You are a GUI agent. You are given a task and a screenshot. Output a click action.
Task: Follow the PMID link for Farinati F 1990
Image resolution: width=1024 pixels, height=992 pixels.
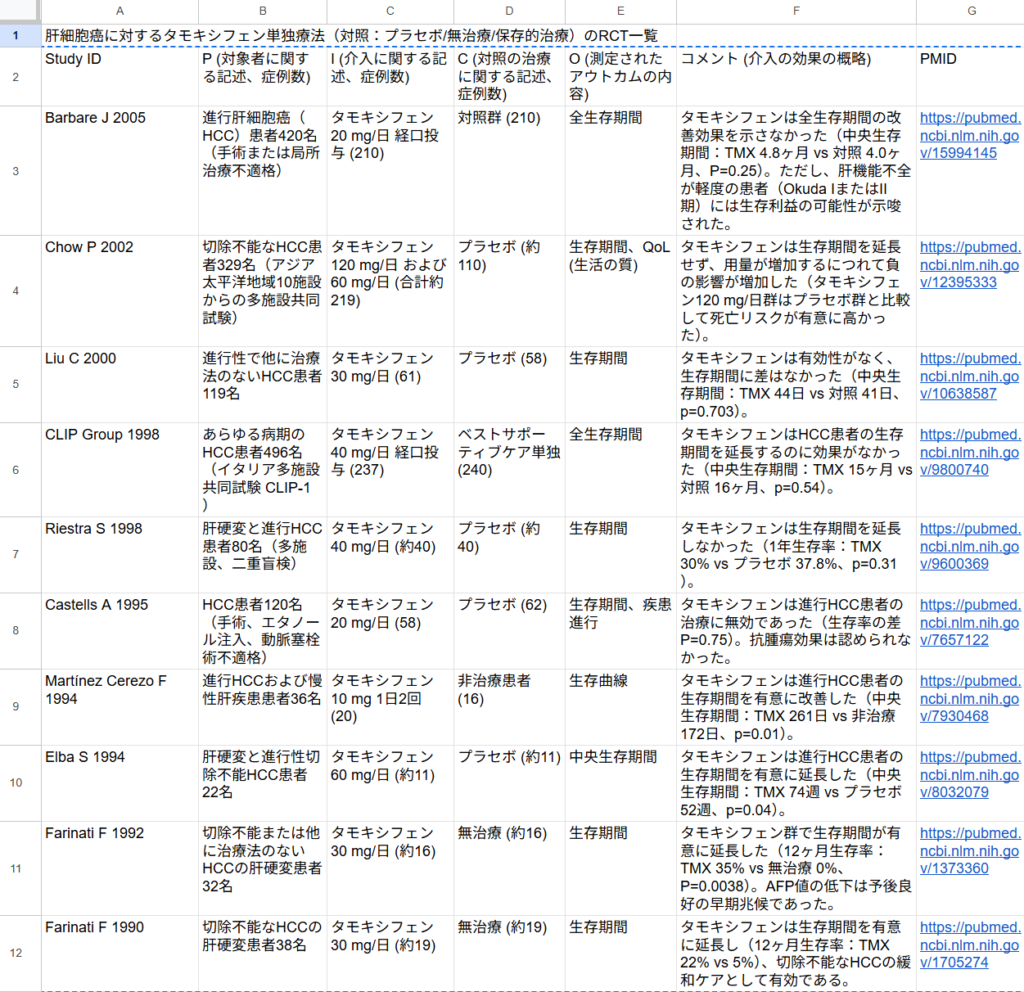[x=968, y=945]
